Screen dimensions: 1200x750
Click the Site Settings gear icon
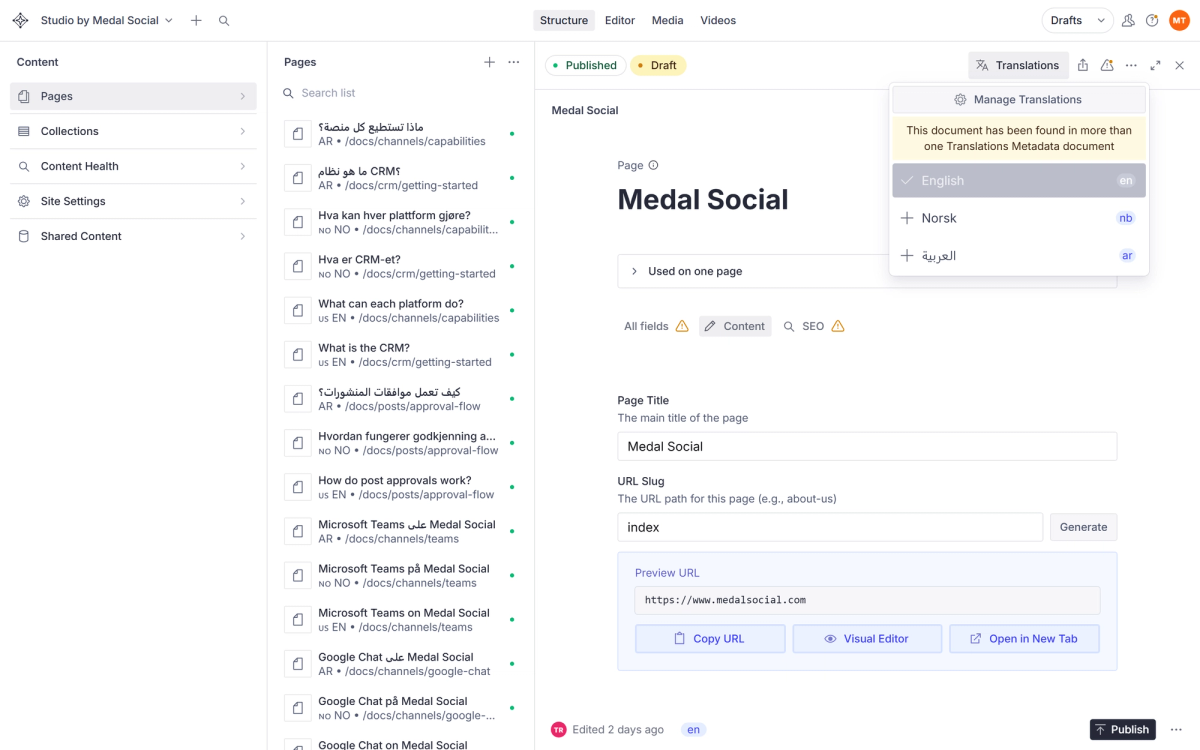(24, 201)
